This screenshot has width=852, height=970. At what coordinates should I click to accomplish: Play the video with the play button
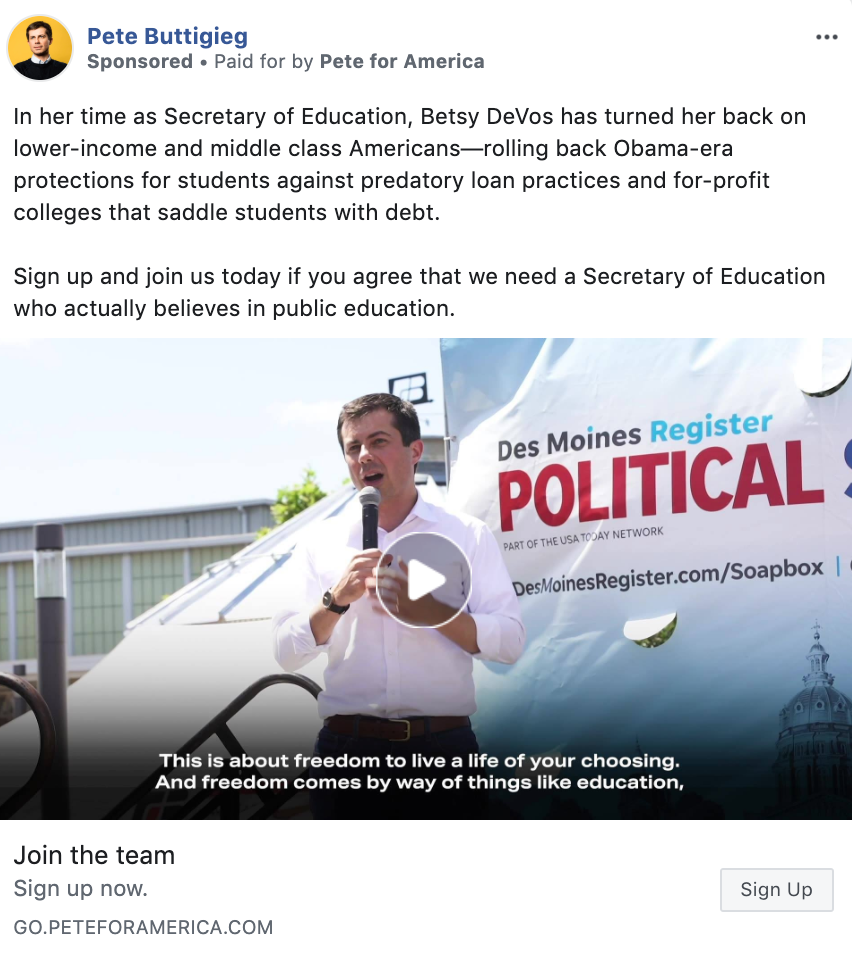(x=424, y=580)
